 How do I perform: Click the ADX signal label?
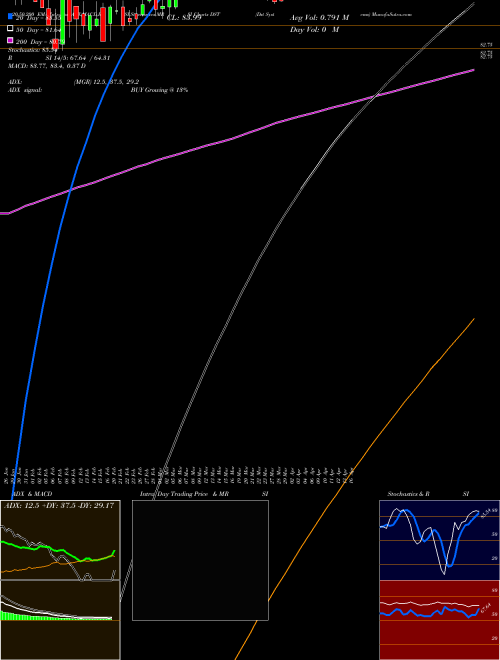(x=25, y=90)
